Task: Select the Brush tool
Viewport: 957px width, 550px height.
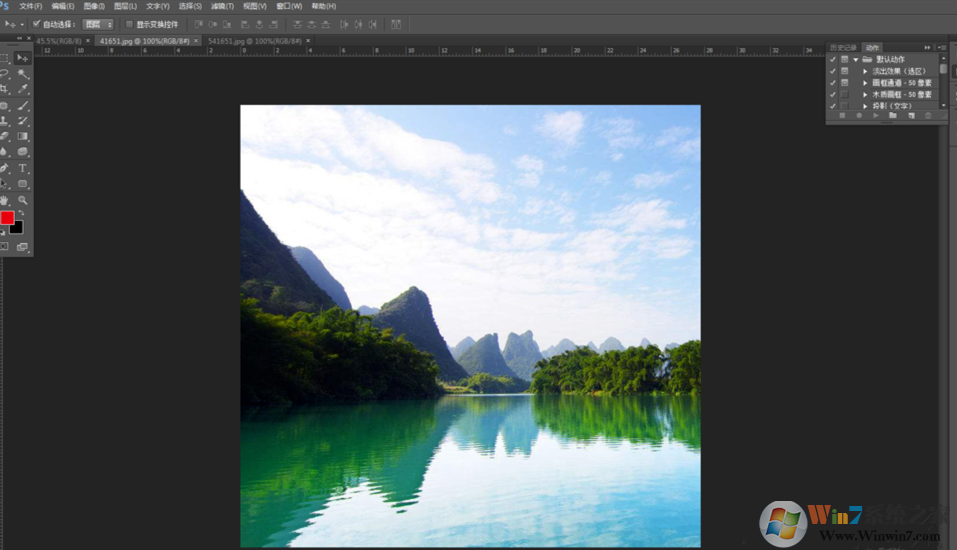Action: click(23, 106)
